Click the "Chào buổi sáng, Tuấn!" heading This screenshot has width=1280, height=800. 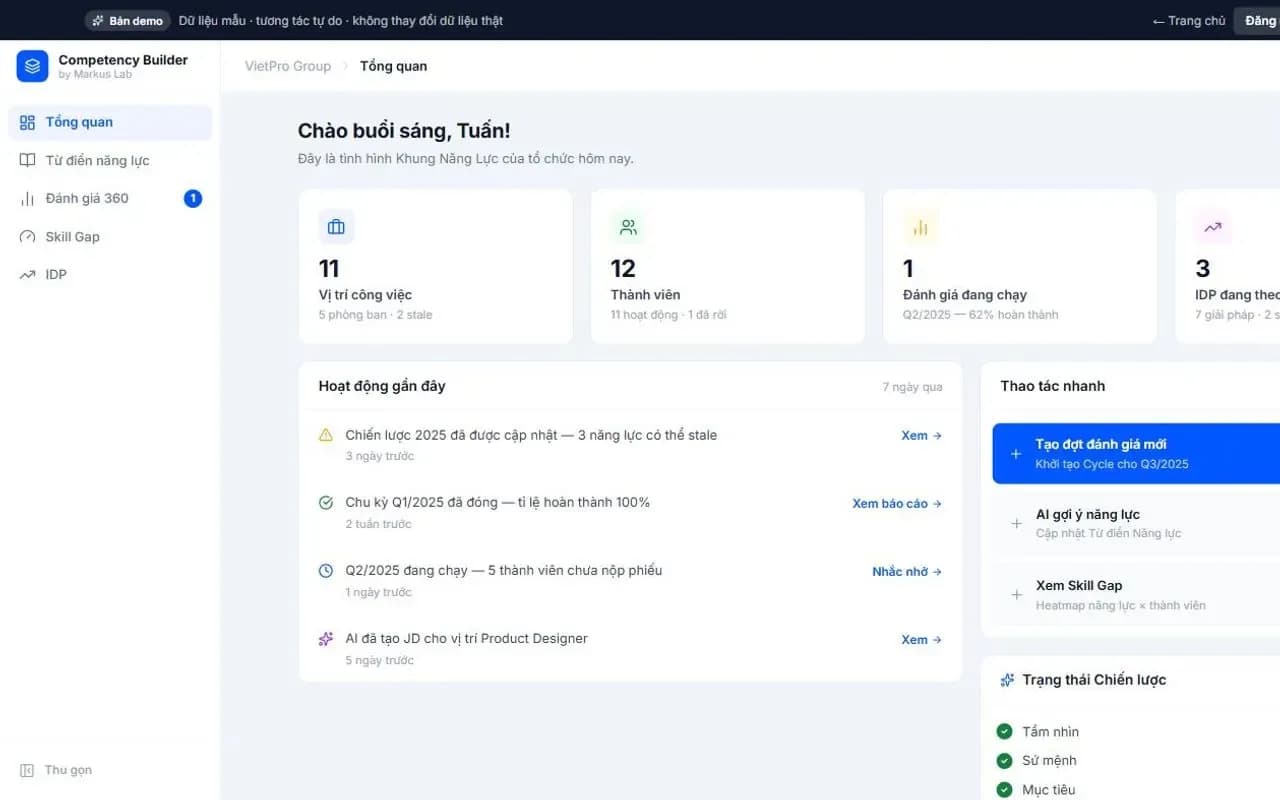coord(404,131)
